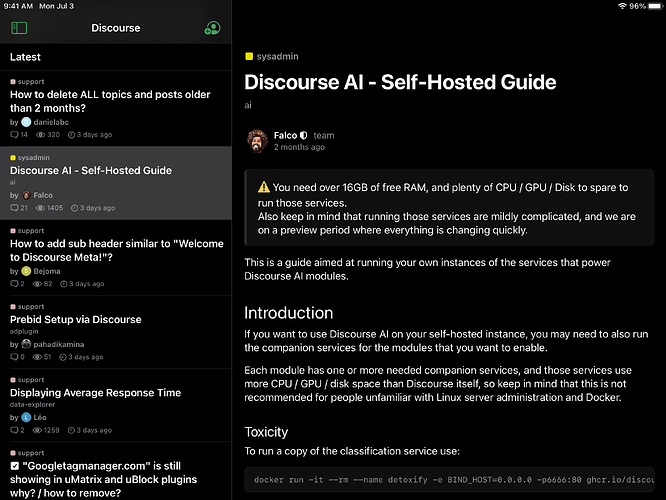This screenshot has height=500, width=666.
Task: Click support swatch above 'How to delete ALL'
Action: [x=13, y=82]
